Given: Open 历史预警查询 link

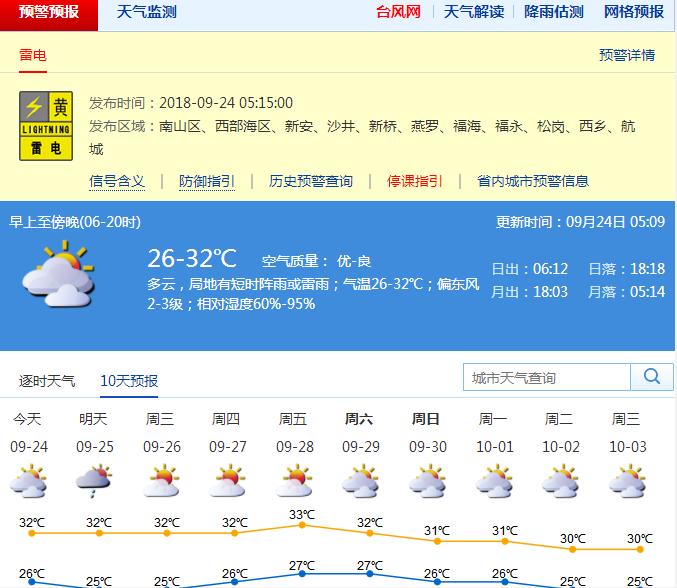Looking at the screenshot, I should [311, 181].
